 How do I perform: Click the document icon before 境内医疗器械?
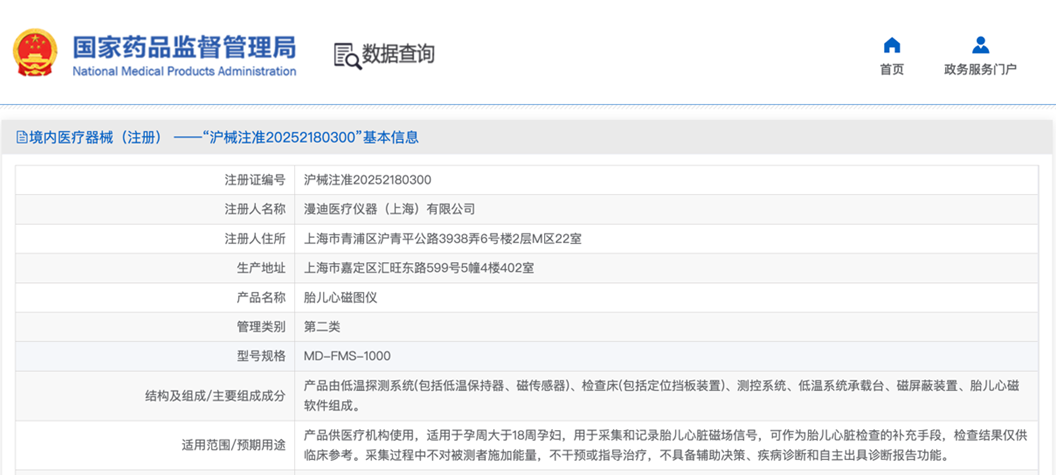point(22,137)
